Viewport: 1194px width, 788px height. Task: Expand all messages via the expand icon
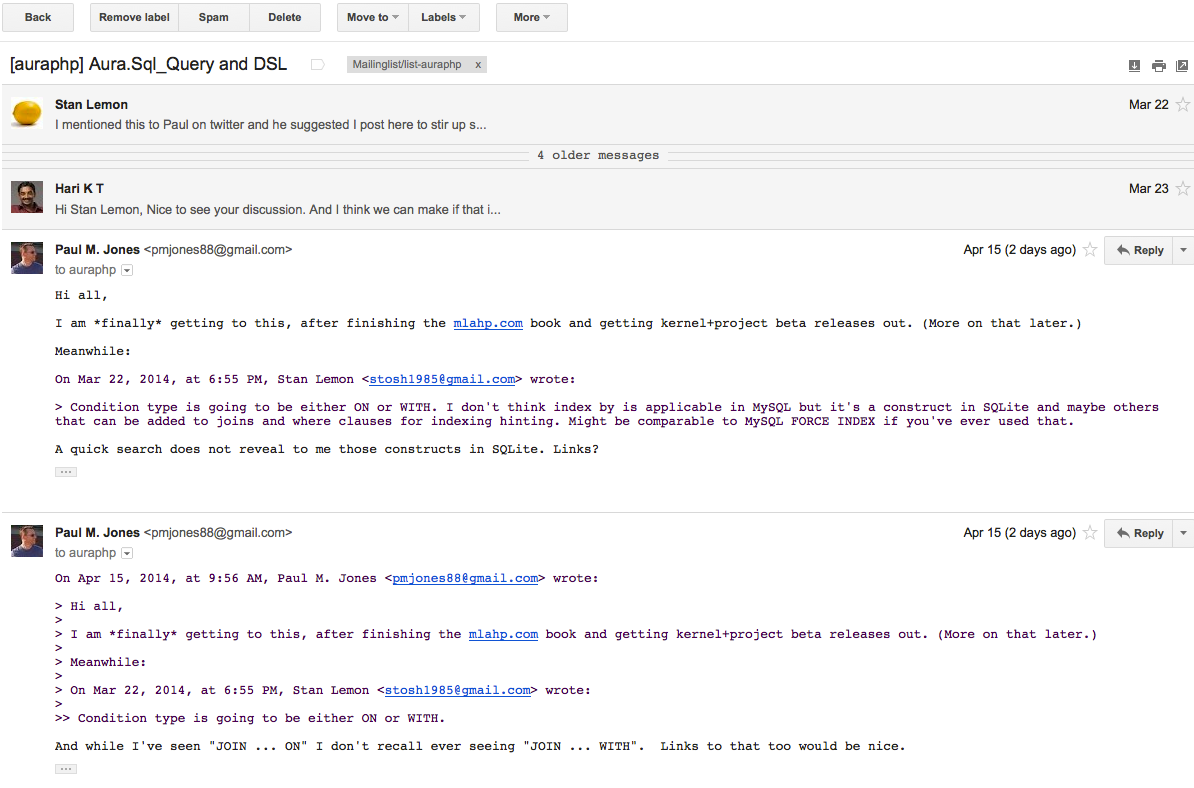1134,64
